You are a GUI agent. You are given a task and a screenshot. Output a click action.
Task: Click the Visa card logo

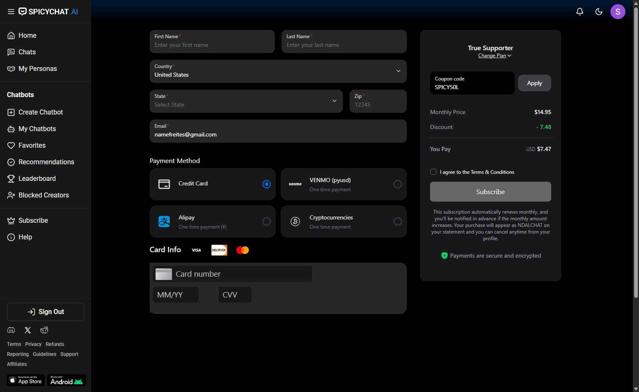tap(196, 250)
